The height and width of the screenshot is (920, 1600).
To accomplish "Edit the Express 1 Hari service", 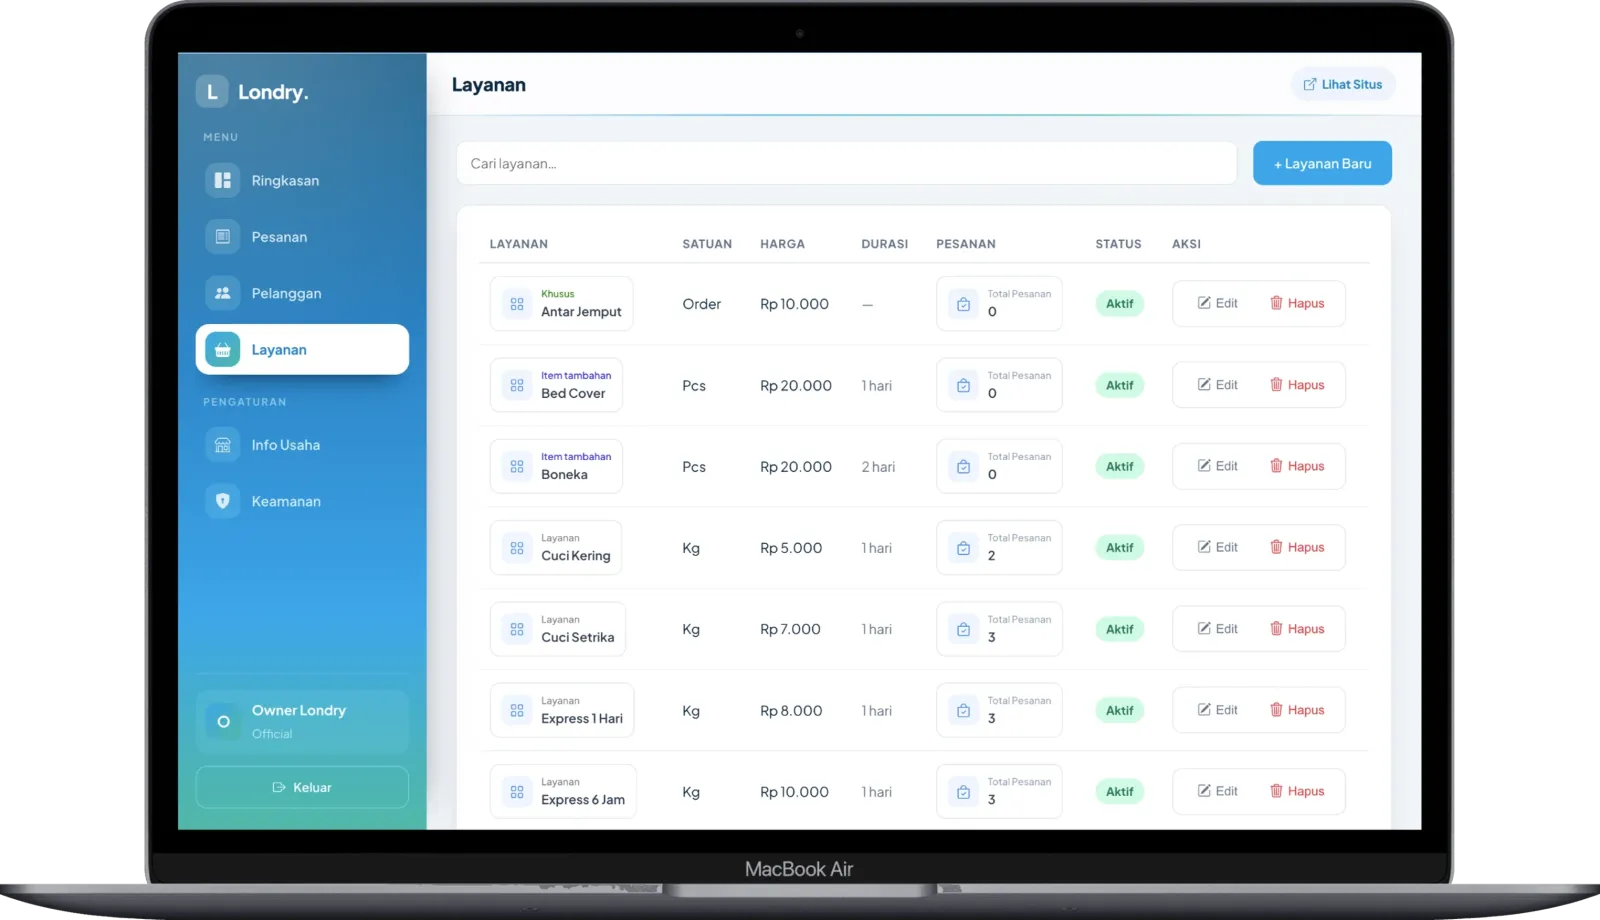I will (x=1218, y=710).
